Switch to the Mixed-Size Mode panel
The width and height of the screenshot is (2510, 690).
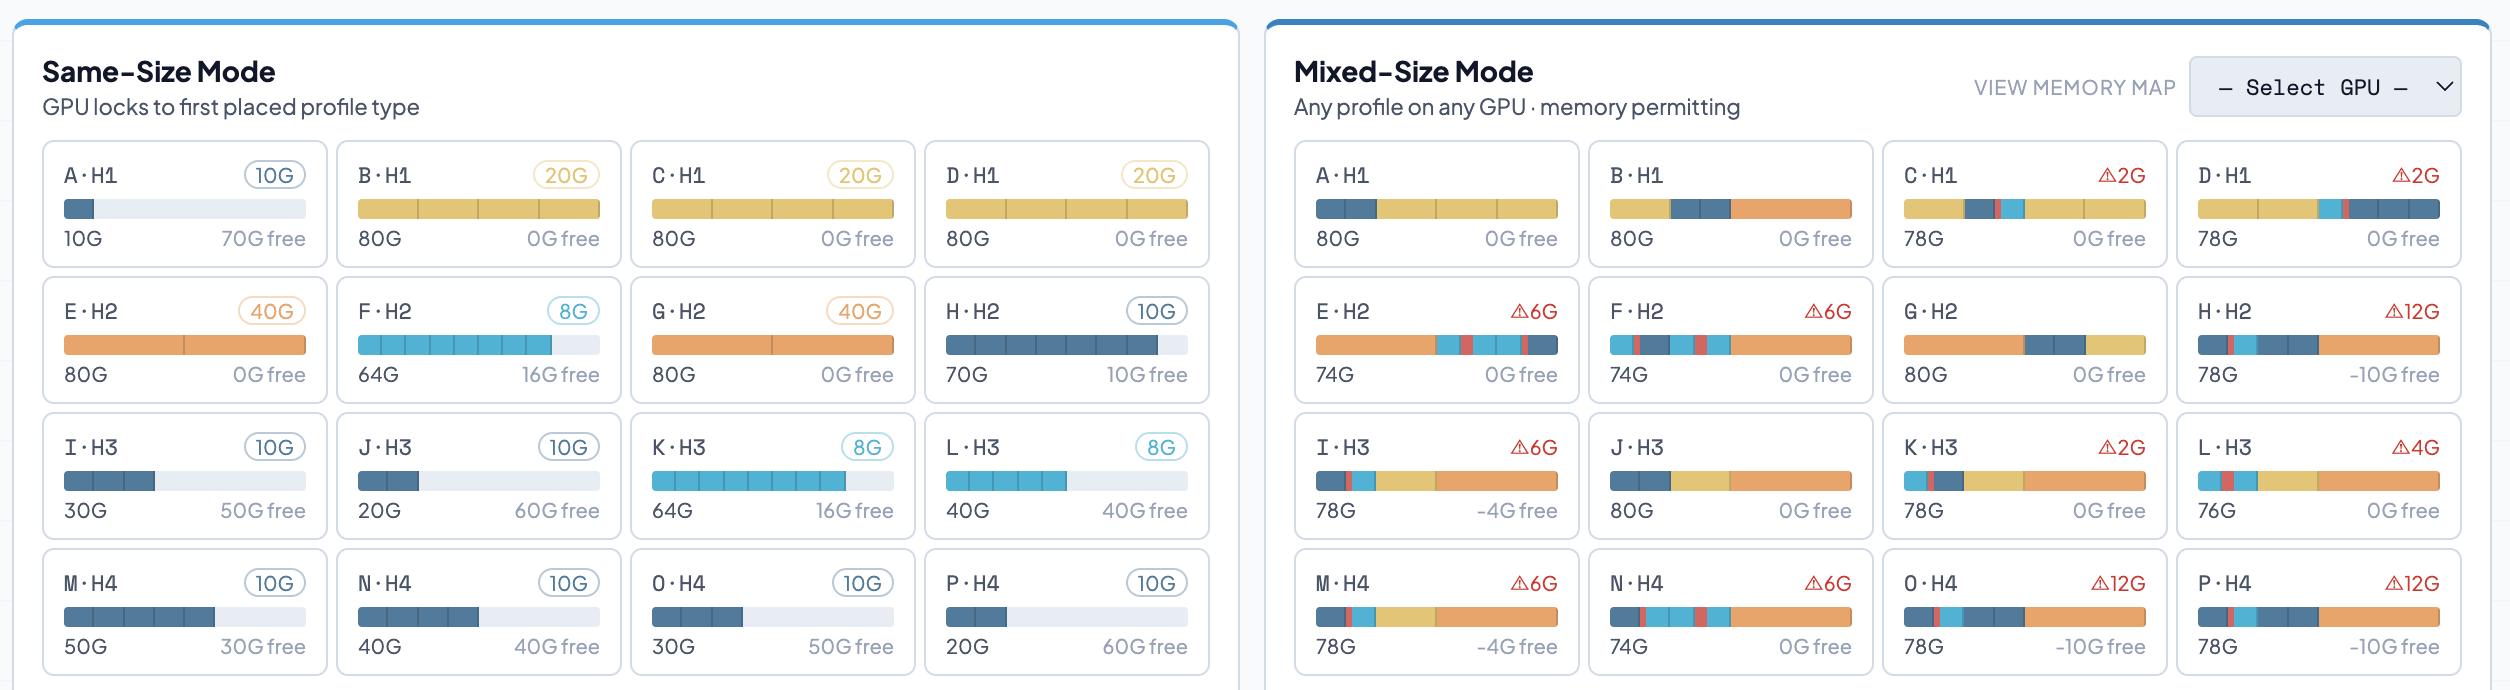pos(1413,71)
